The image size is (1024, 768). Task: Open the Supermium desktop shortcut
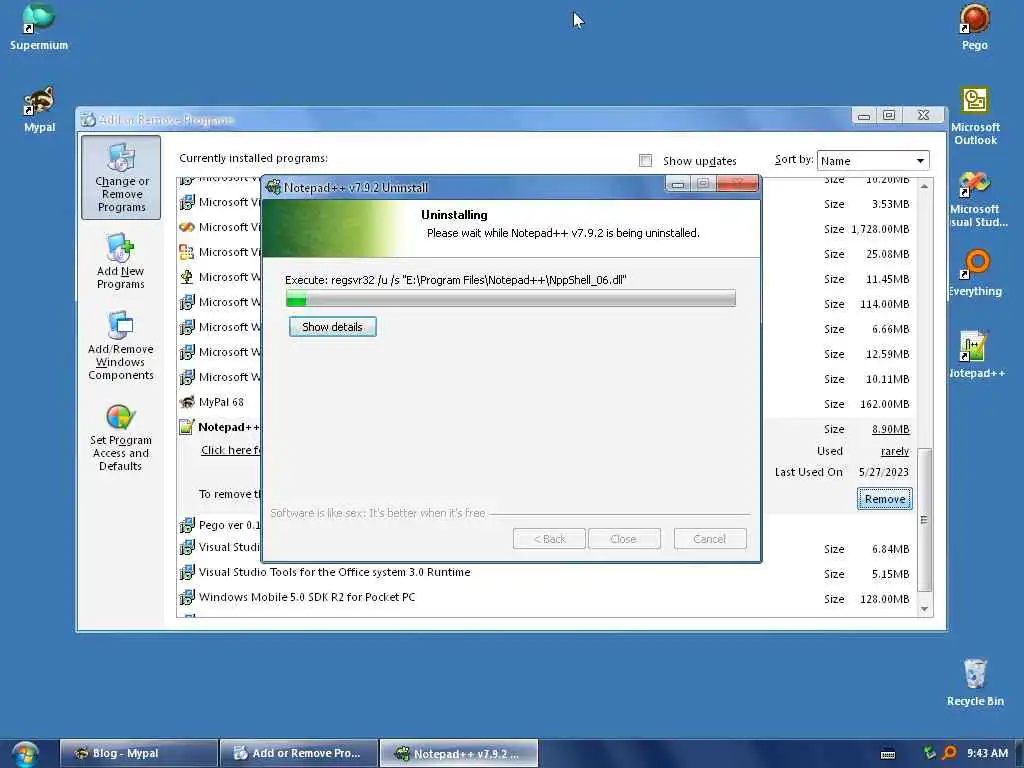(39, 26)
